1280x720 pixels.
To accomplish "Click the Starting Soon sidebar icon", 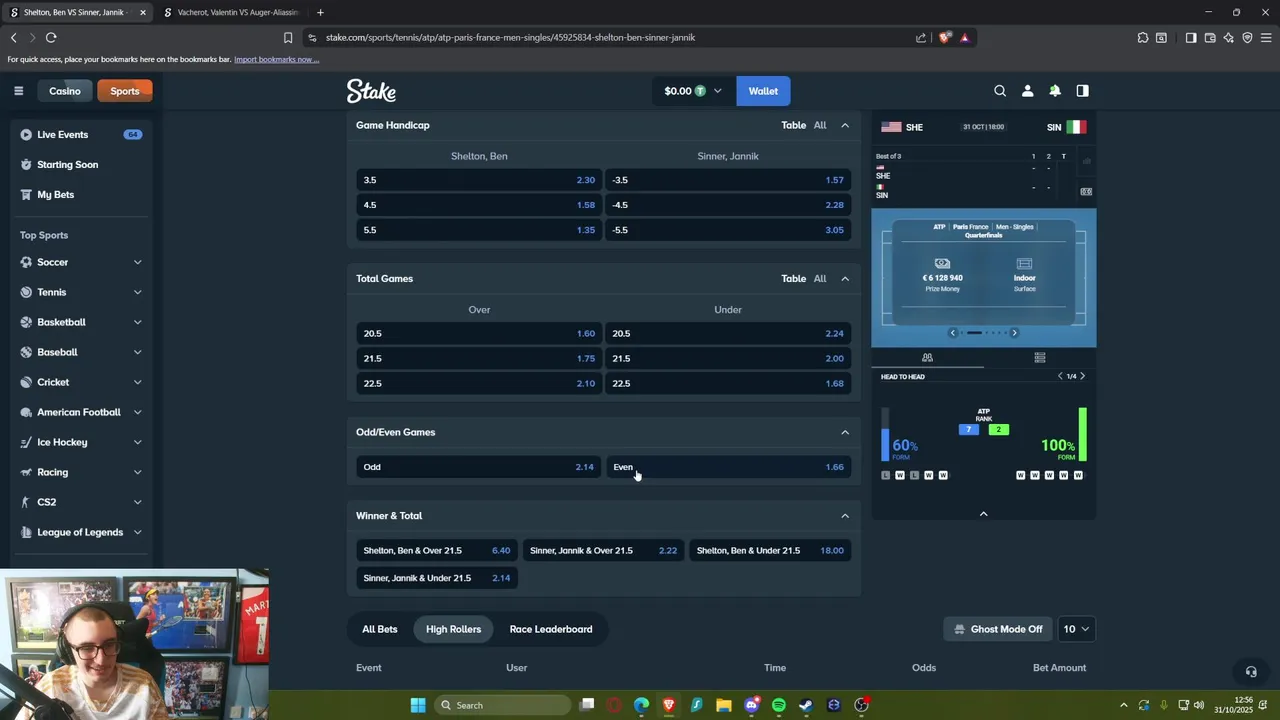I will (x=26, y=164).
